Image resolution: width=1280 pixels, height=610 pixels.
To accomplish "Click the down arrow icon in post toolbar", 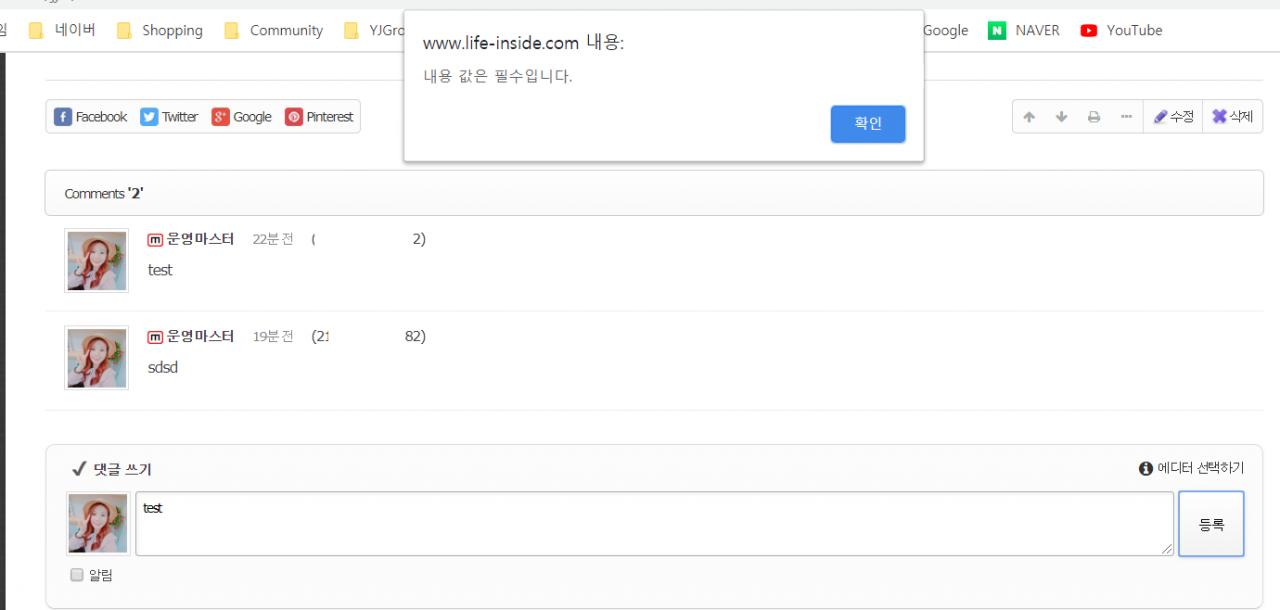I will click(x=1061, y=117).
